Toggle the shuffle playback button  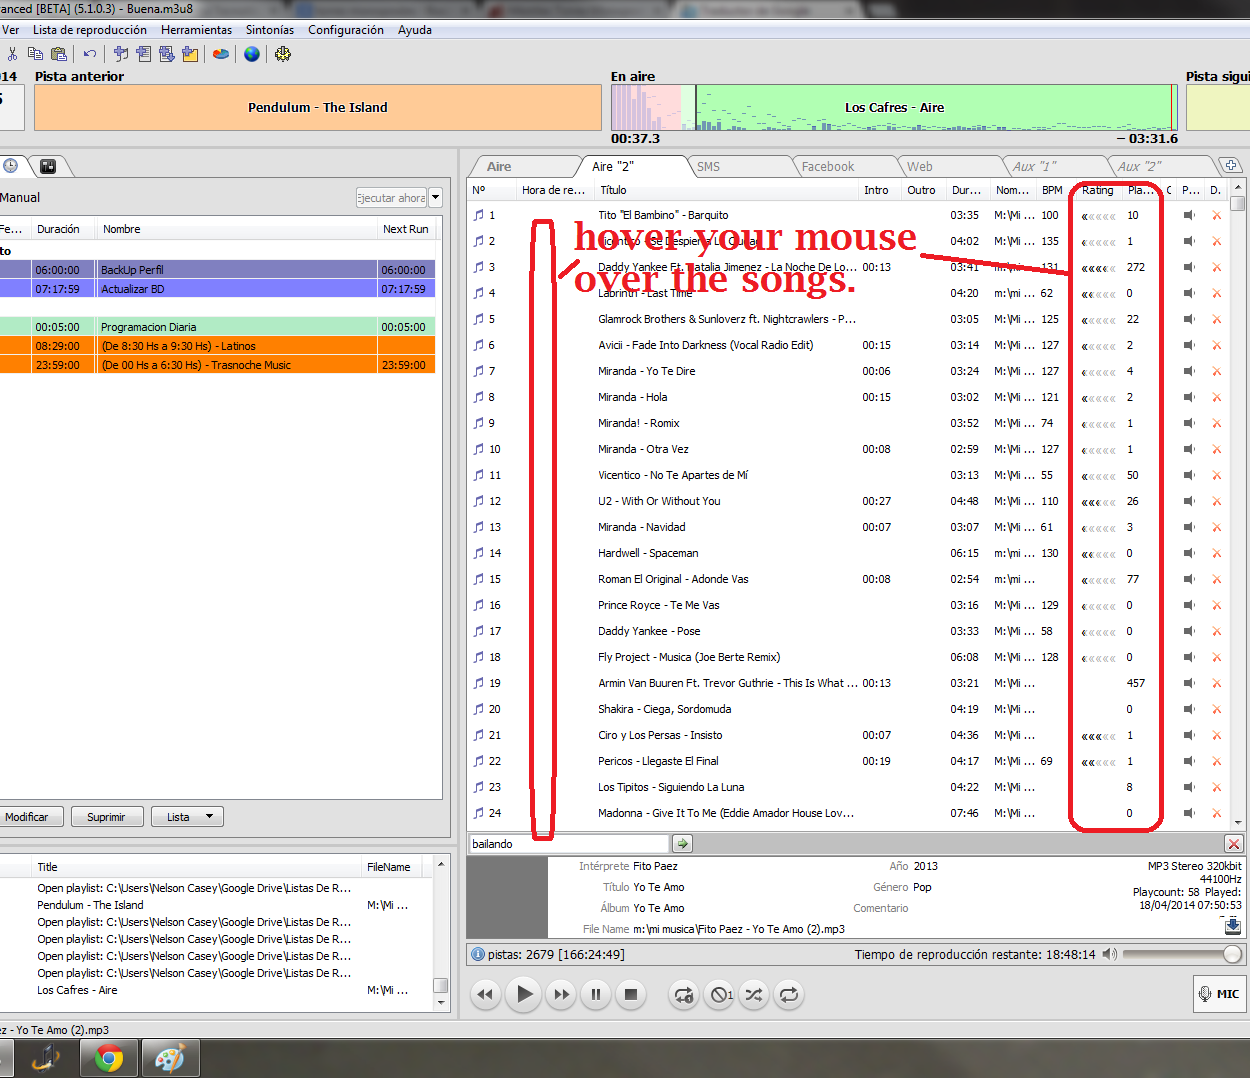tap(753, 994)
